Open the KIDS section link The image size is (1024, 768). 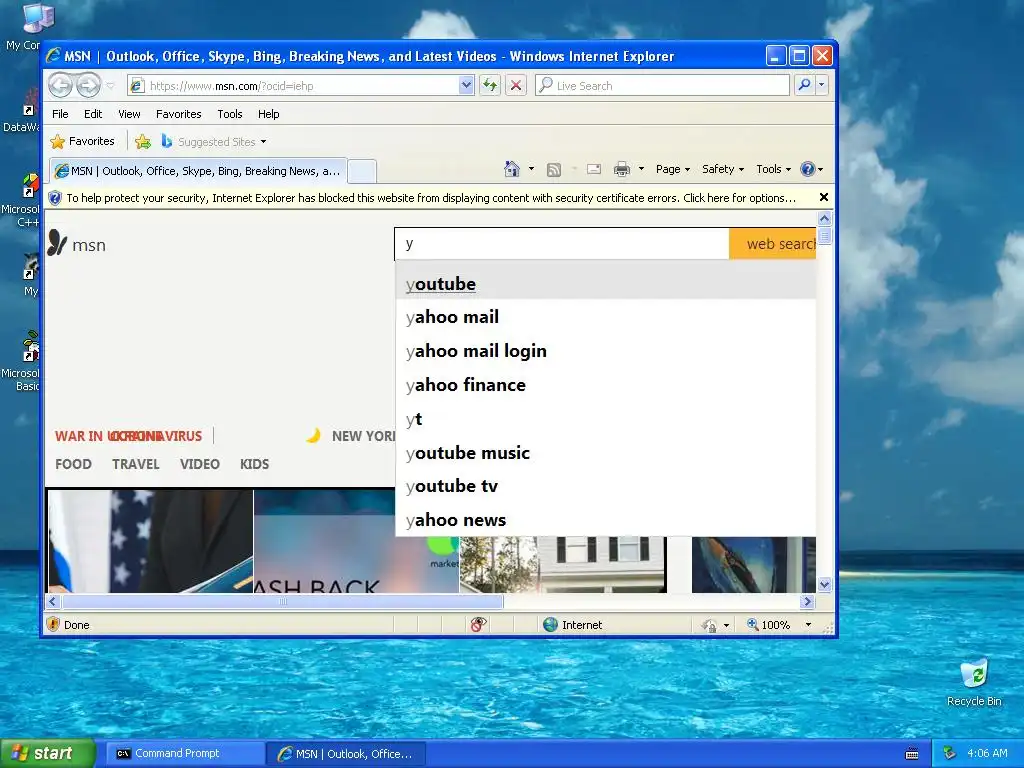click(254, 464)
